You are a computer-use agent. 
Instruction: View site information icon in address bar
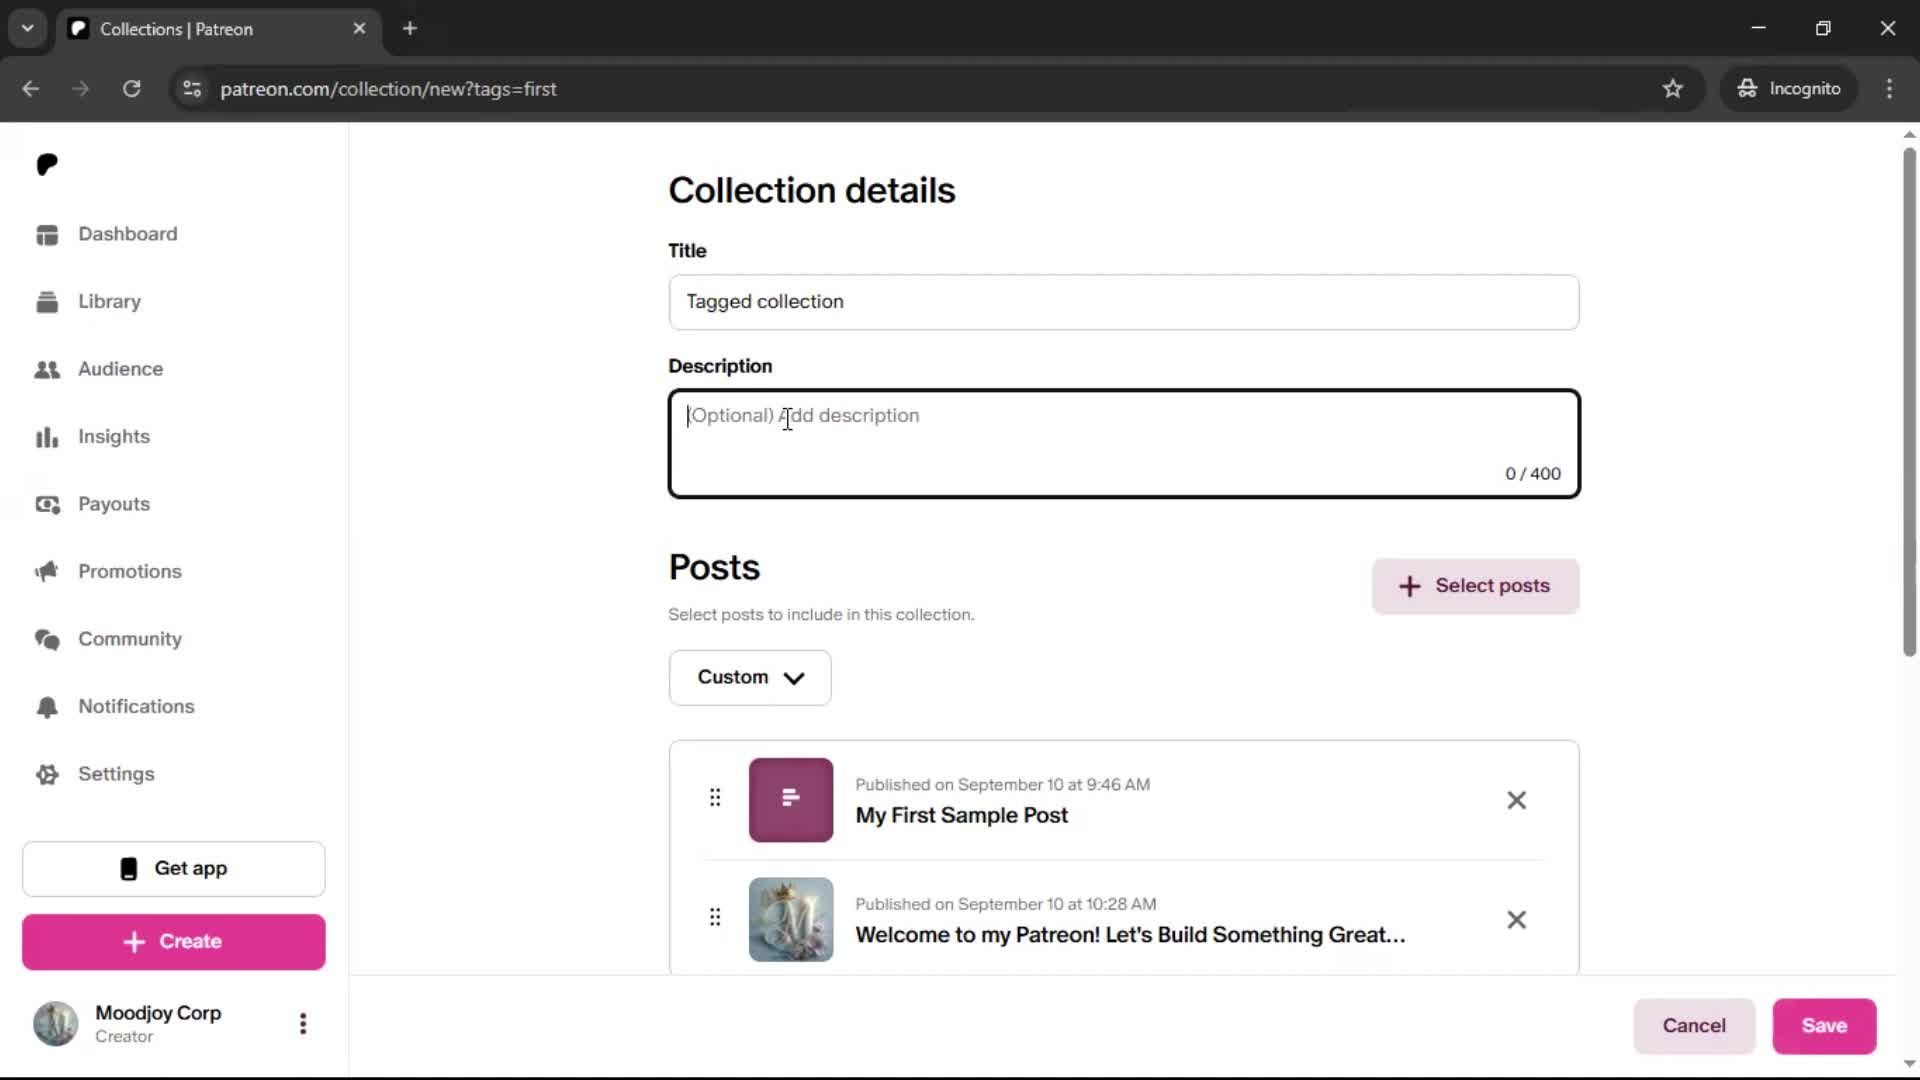click(x=192, y=89)
